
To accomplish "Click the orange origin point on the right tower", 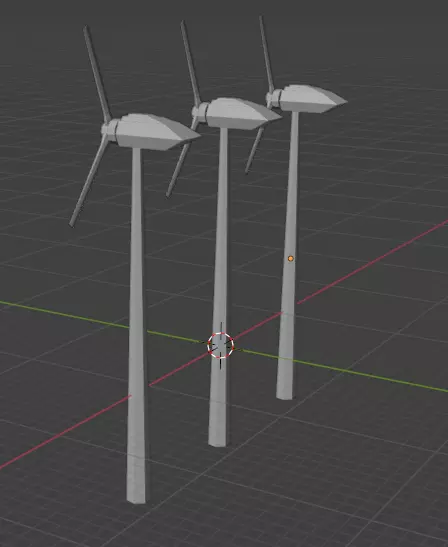I will 291,258.
